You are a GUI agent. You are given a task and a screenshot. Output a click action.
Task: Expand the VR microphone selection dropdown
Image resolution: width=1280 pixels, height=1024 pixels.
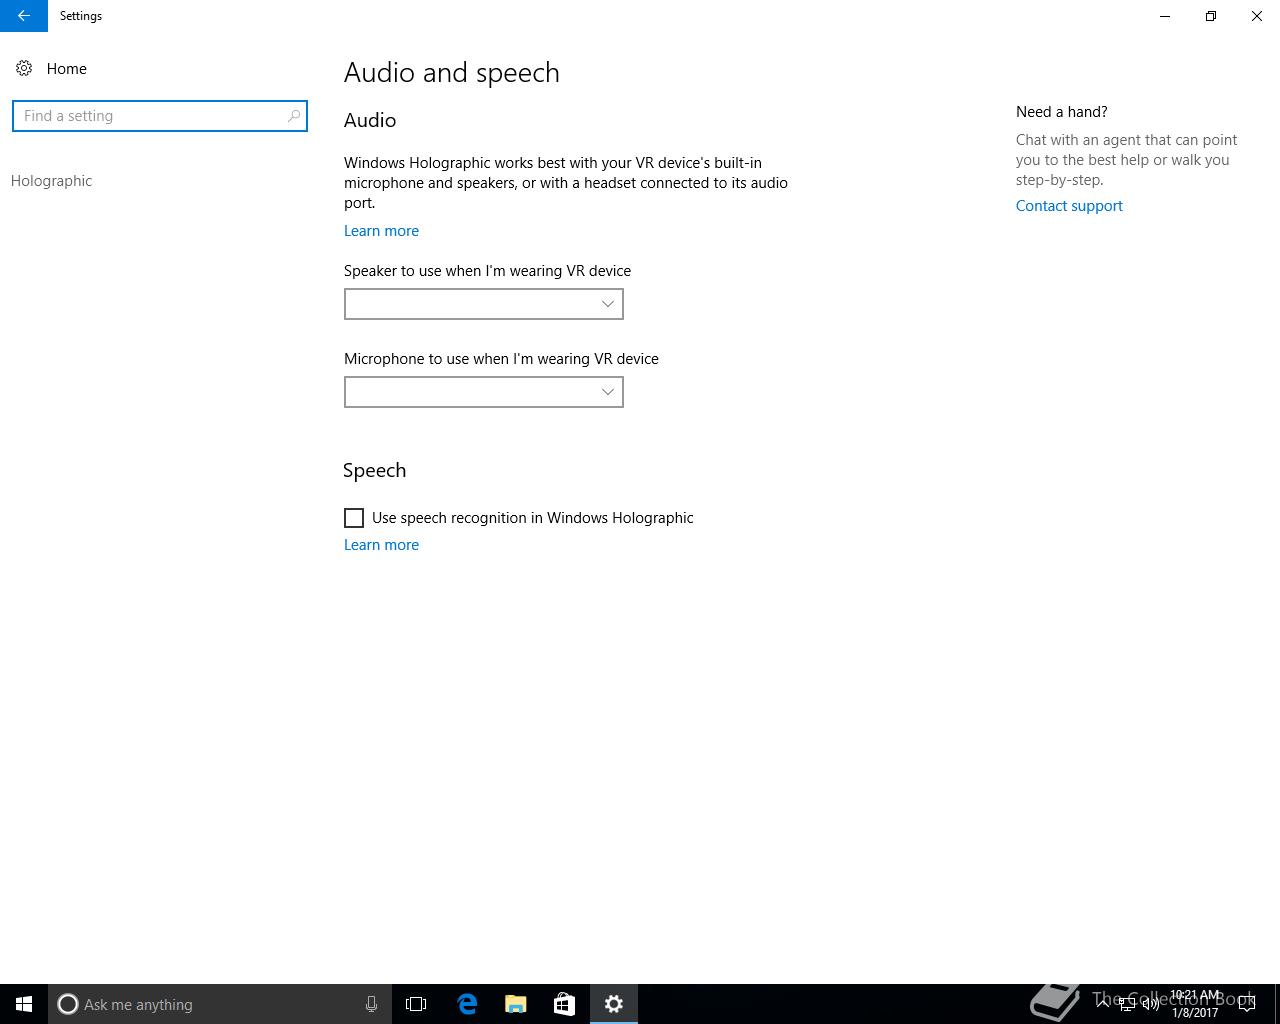484,392
